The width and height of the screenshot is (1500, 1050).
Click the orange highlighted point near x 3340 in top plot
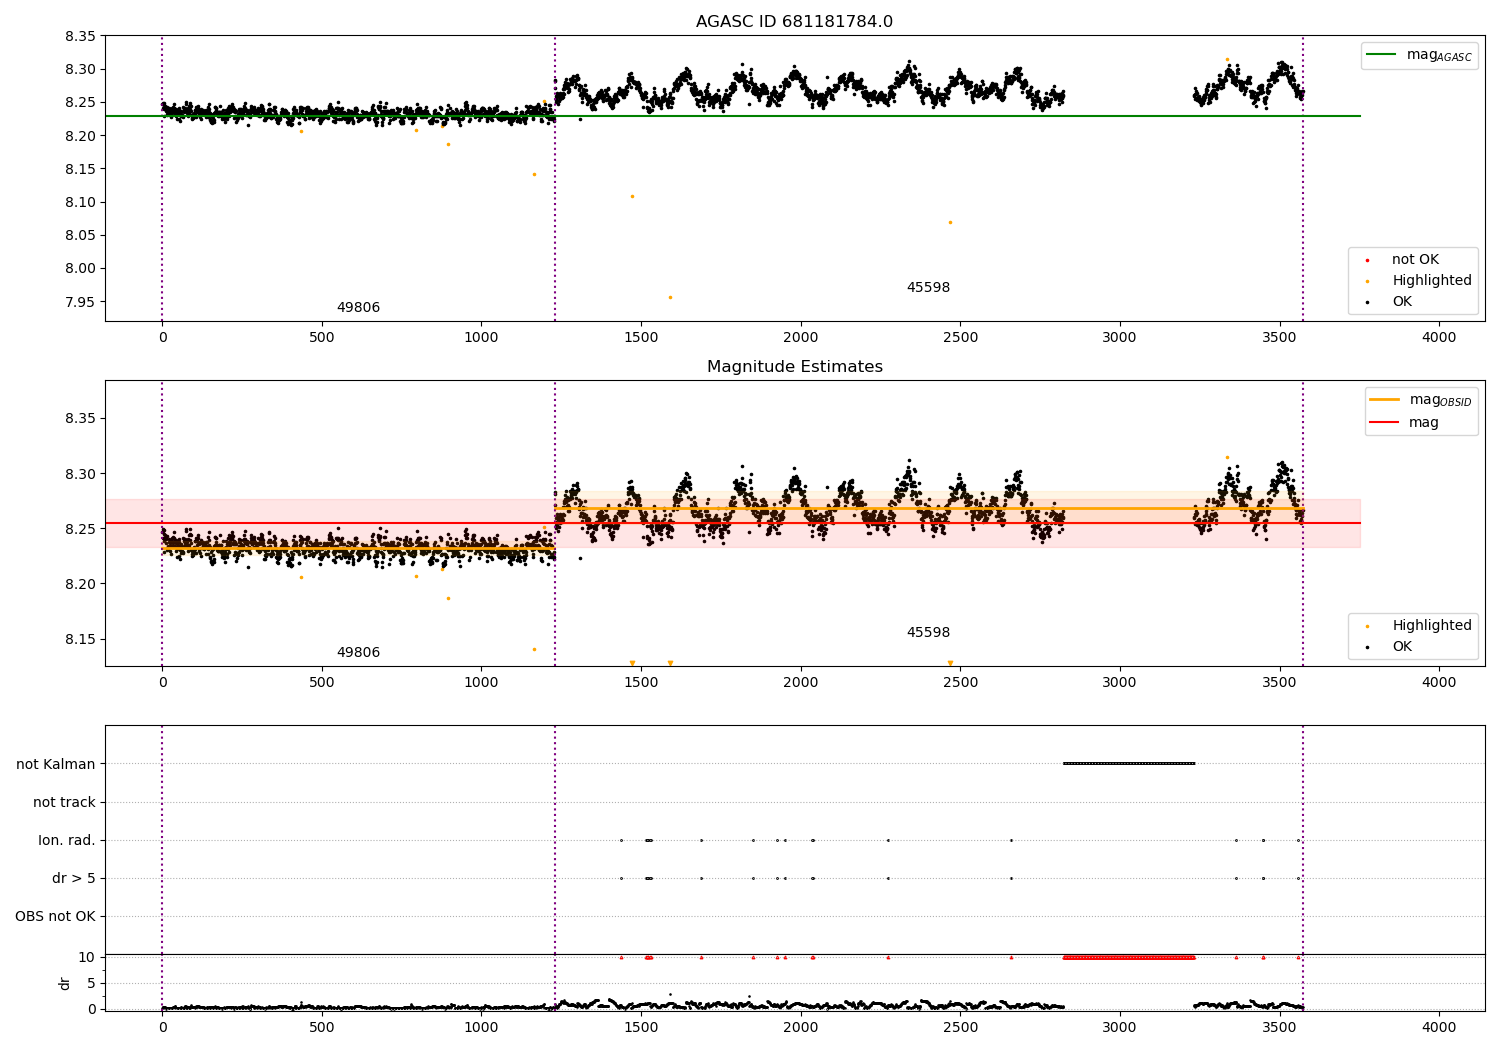[x=1227, y=59]
